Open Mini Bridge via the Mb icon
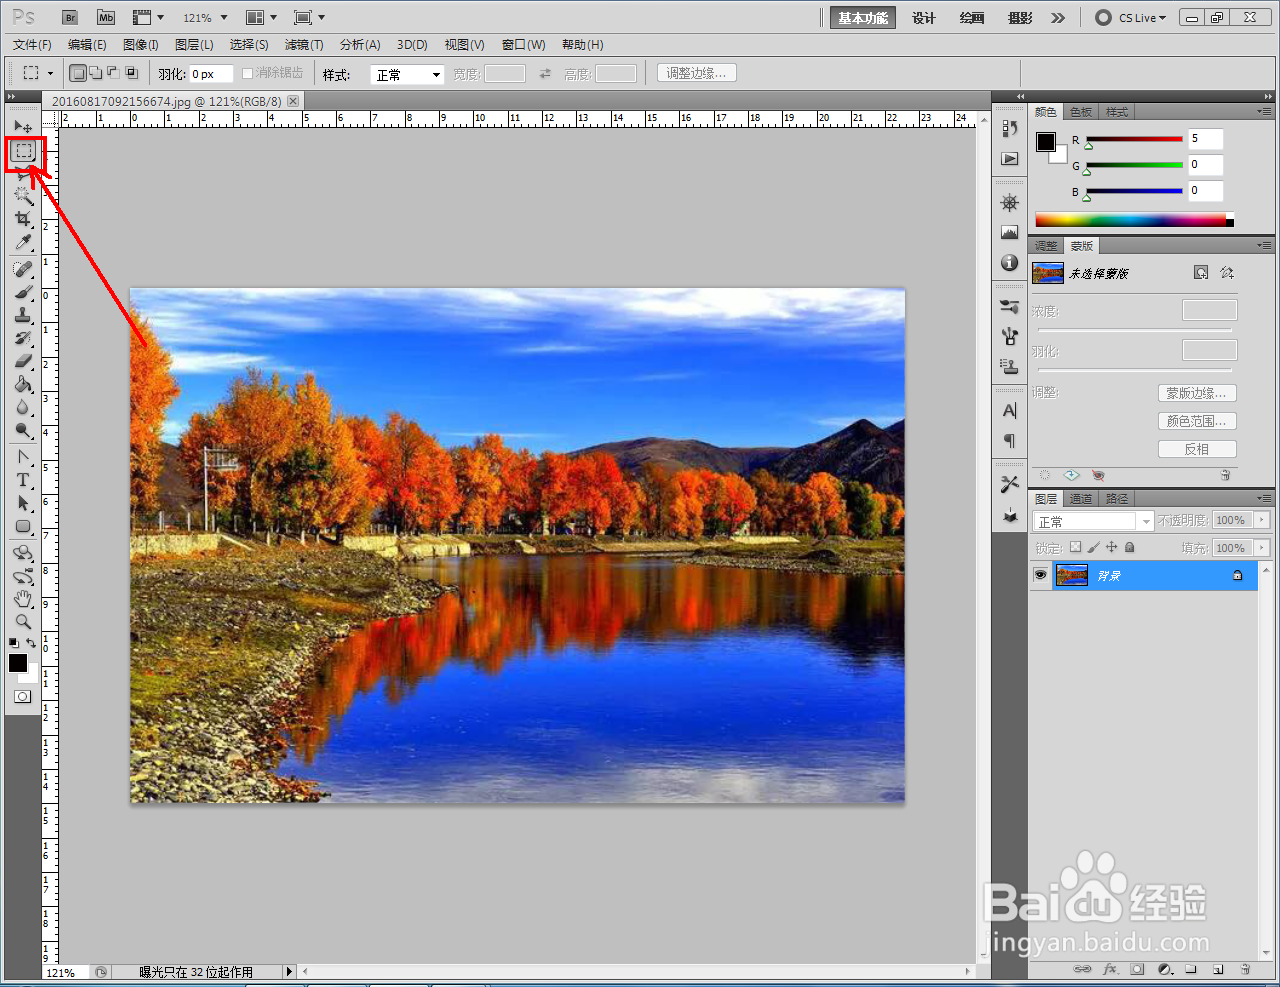This screenshot has width=1280, height=987. [x=106, y=17]
